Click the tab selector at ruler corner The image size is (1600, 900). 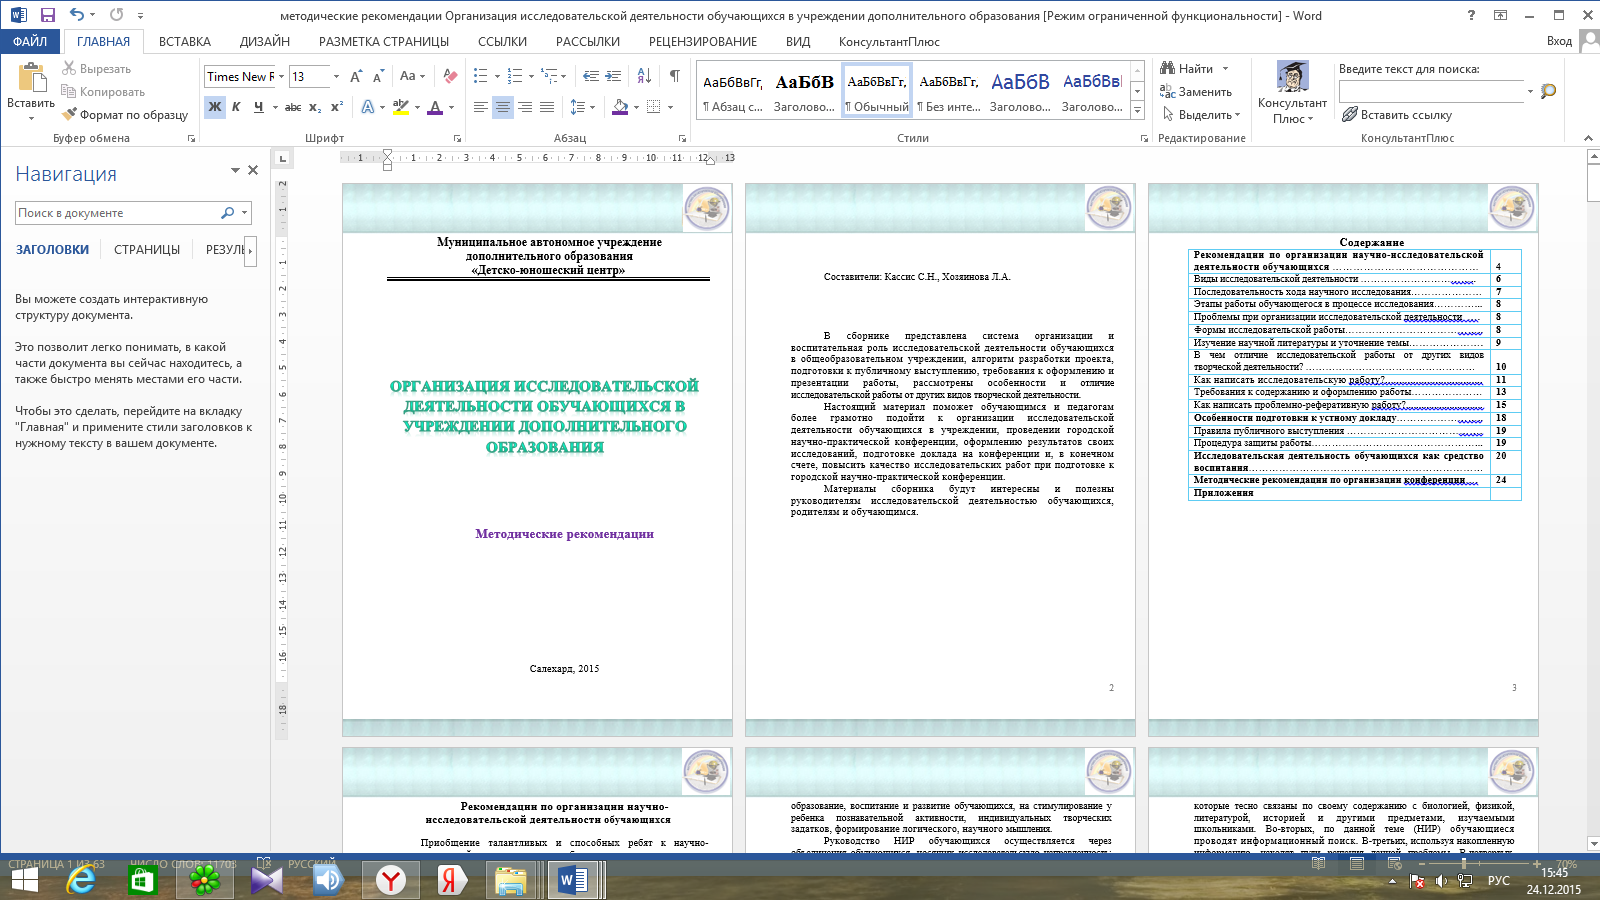click(283, 158)
